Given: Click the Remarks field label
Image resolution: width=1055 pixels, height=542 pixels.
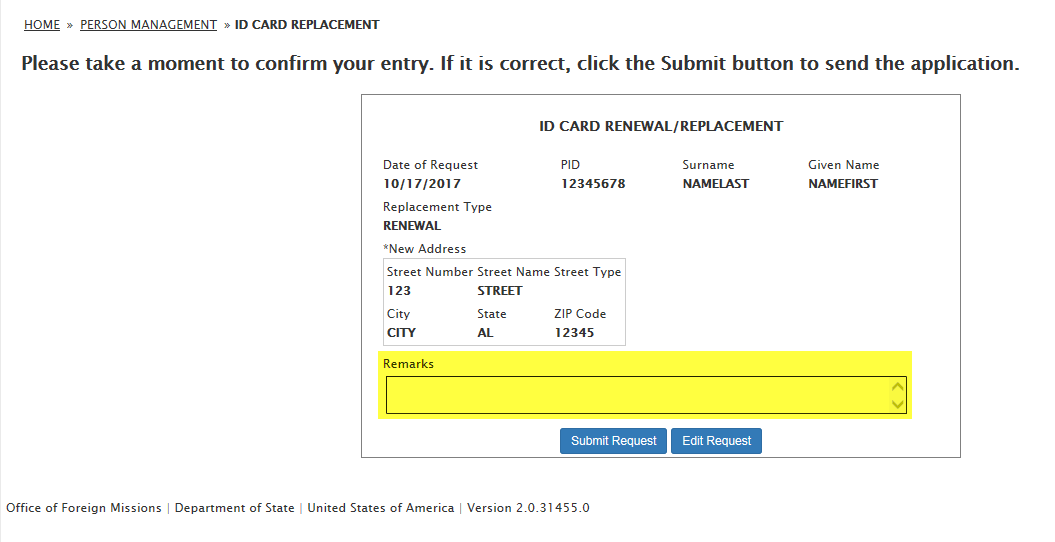Looking at the screenshot, I should coord(408,364).
